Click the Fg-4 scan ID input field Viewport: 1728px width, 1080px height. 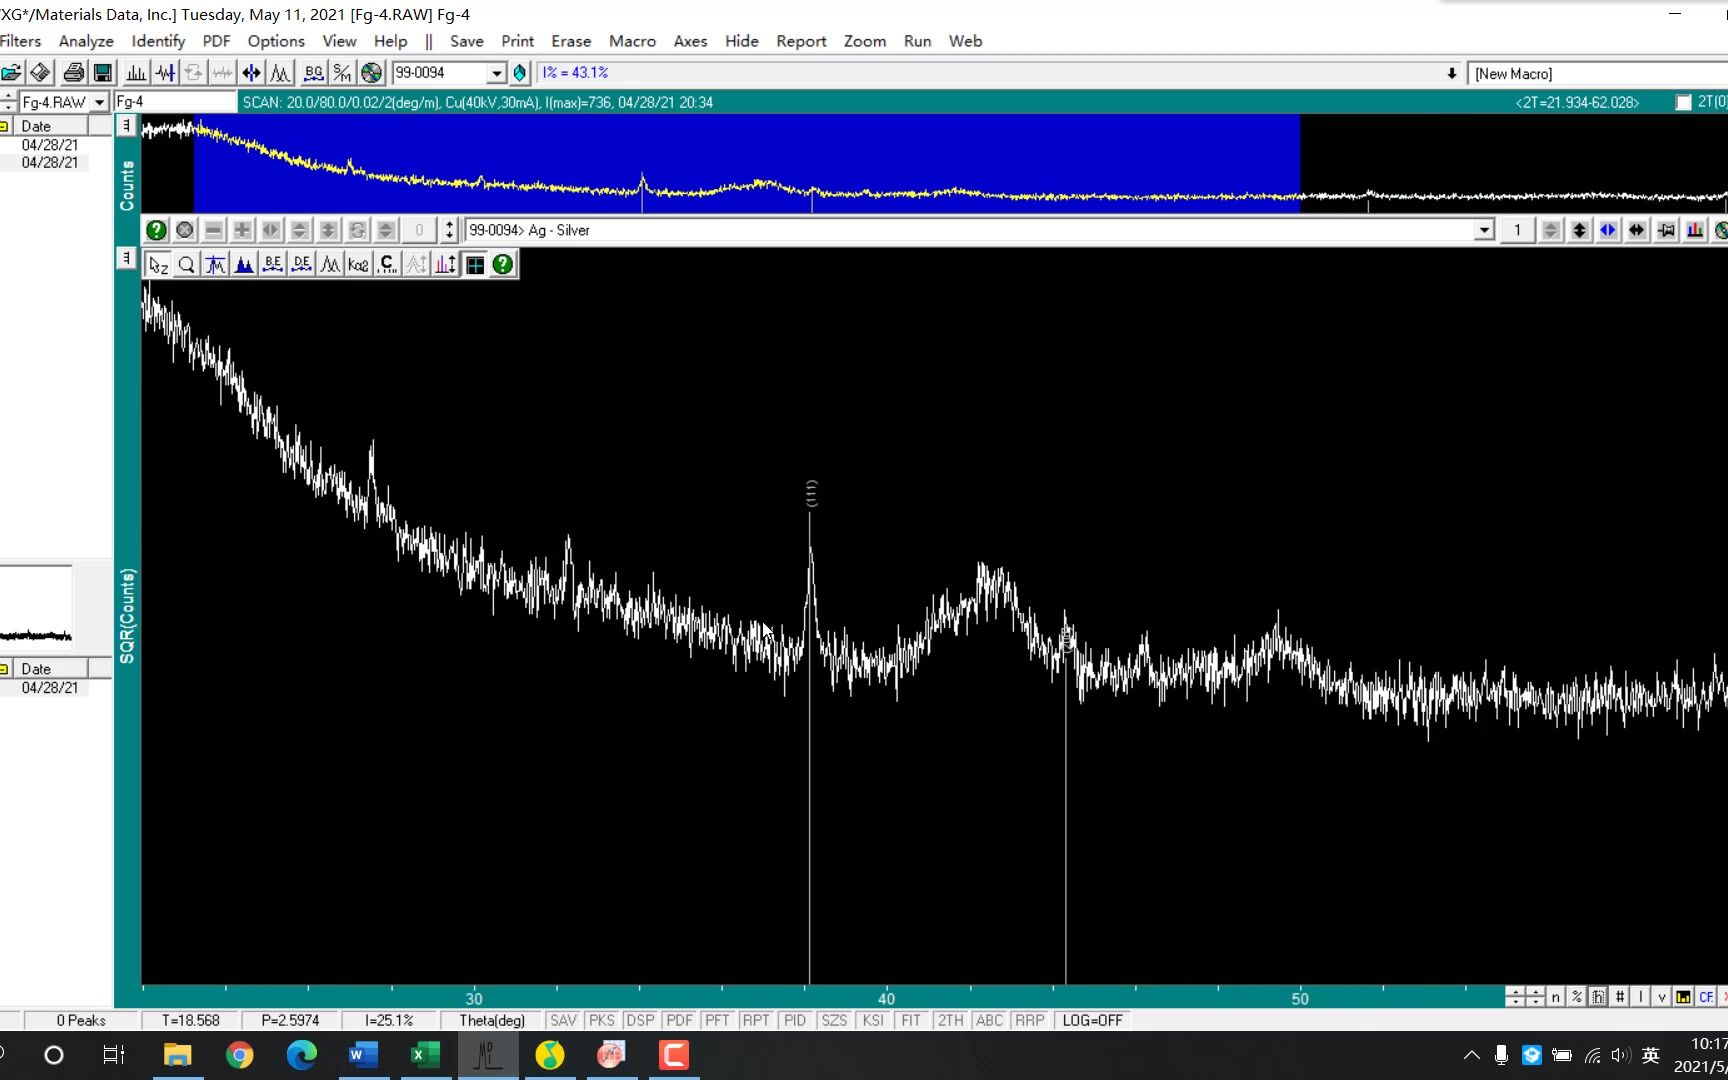(175, 102)
